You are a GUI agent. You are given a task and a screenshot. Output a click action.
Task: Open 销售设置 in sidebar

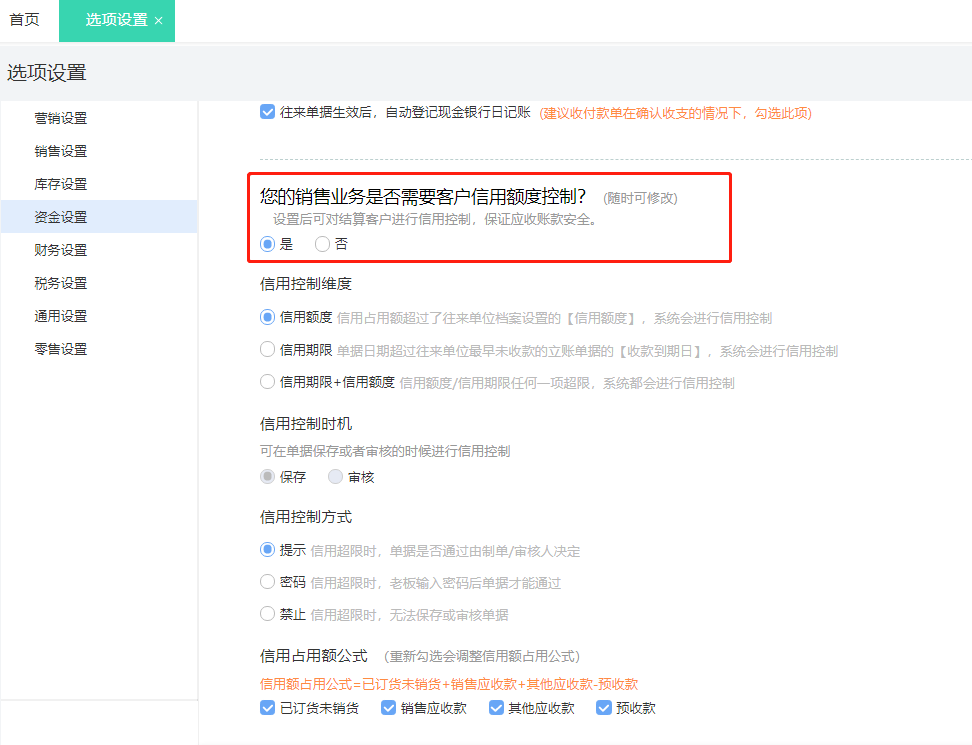61,151
